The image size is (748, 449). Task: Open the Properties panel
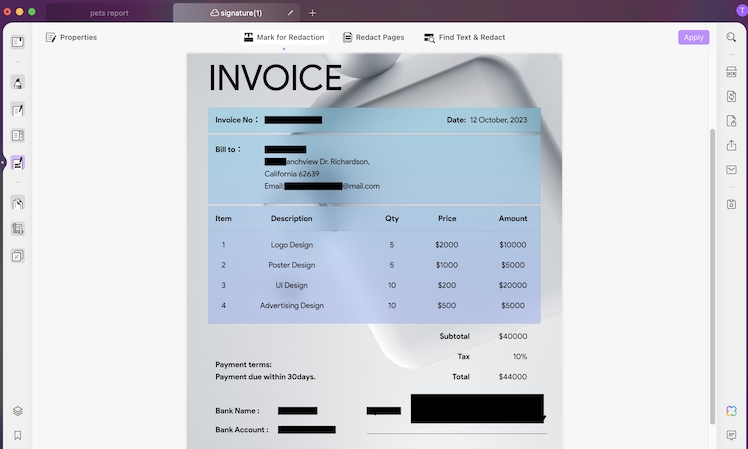click(71, 37)
